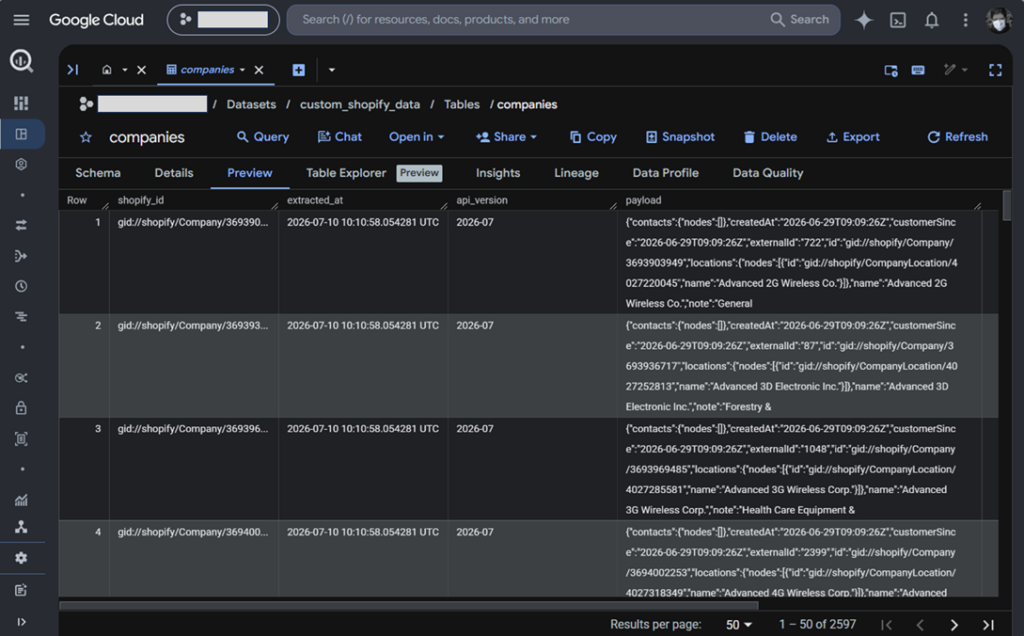Delete the companies table

pos(770,137)
